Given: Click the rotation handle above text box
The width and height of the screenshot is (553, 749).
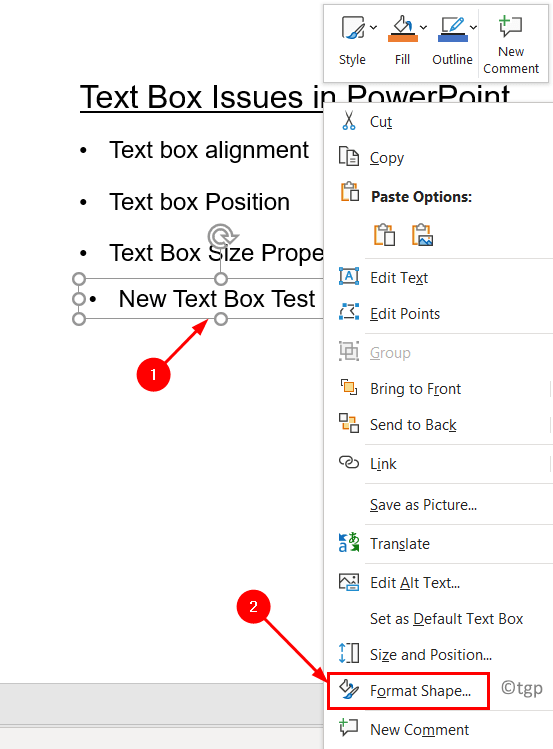Looking at the screenshot, I should [x=222, y=236].
